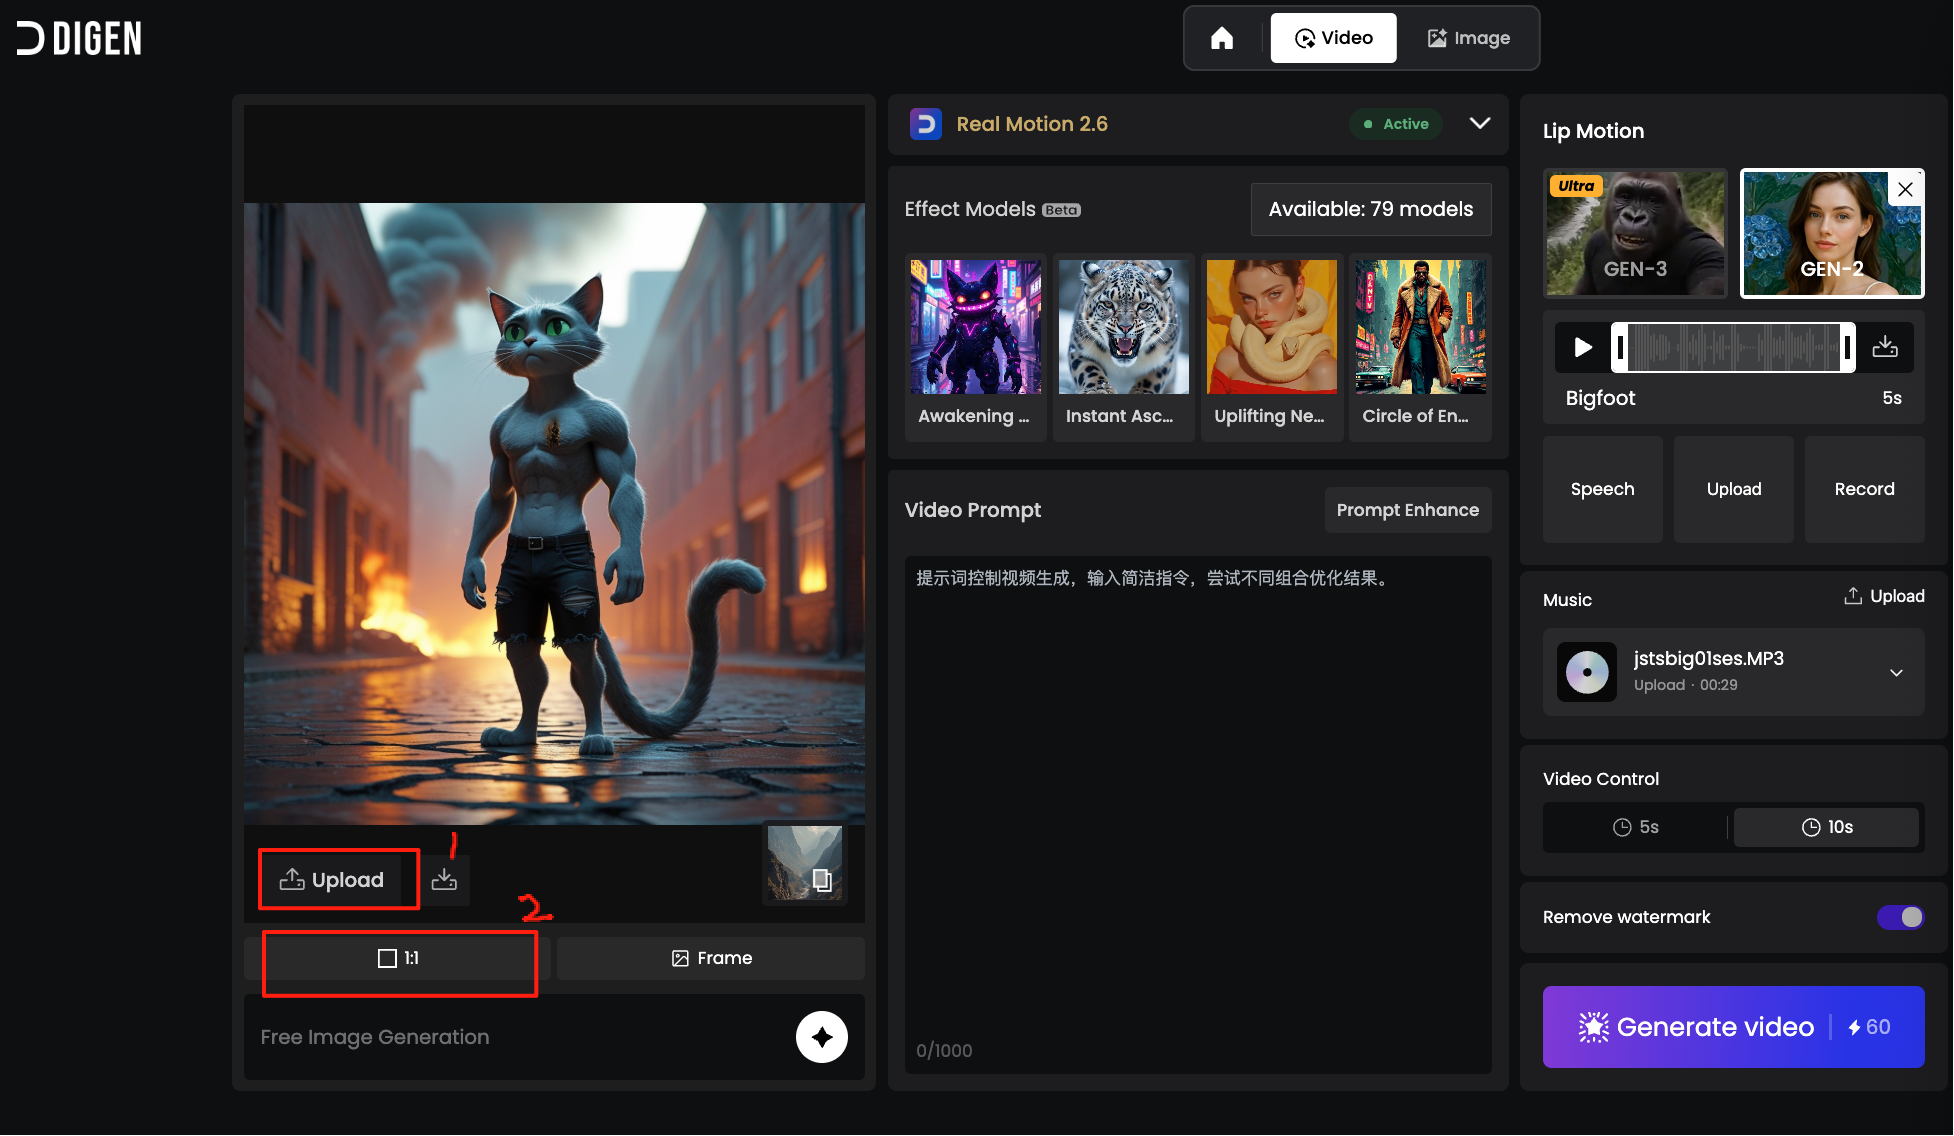Select the GEN-2 lip motion model
Screen dimensions: 1954x1136
coord(1831,233)
